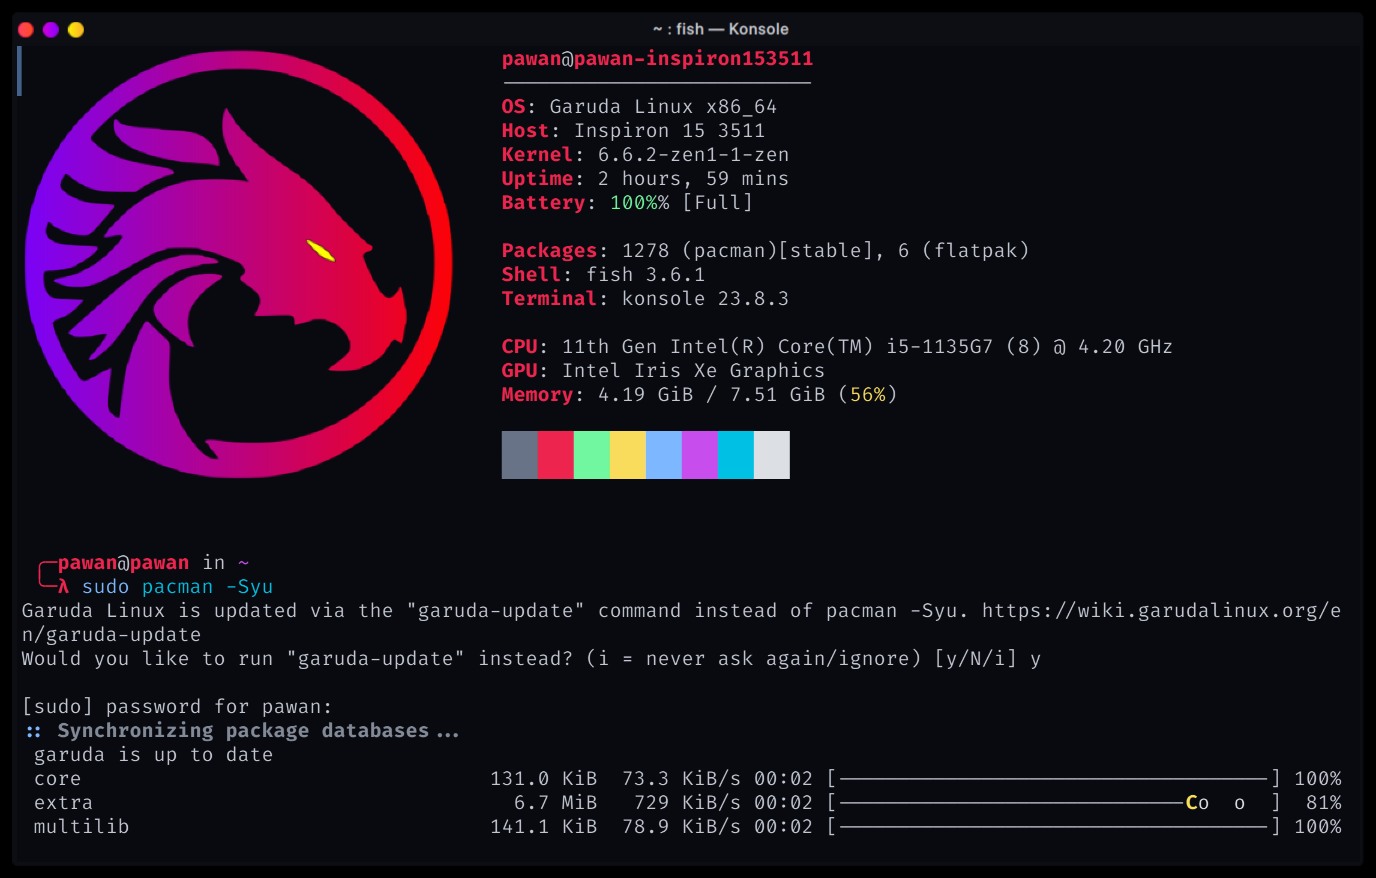Click the red close window button
1376x878 pixels.
coord(26,30)
